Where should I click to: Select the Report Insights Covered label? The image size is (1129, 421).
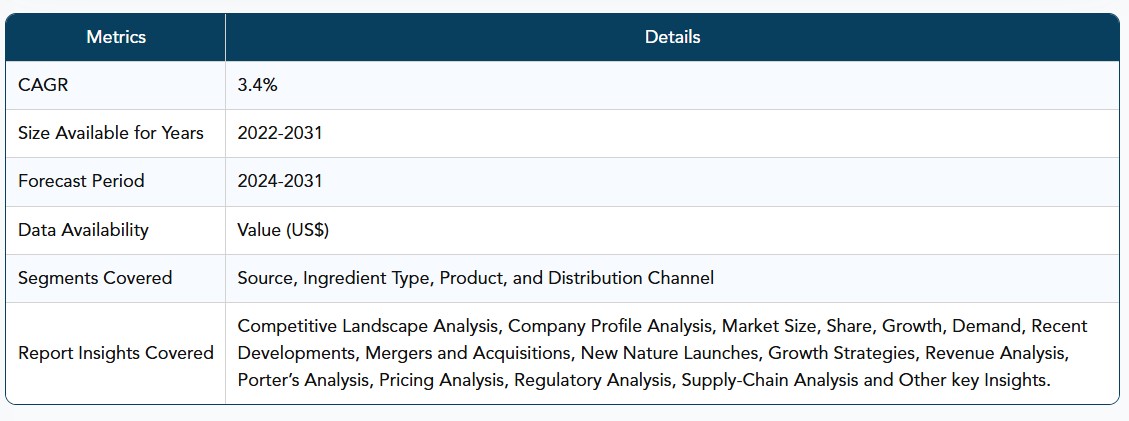pos(116,353)
